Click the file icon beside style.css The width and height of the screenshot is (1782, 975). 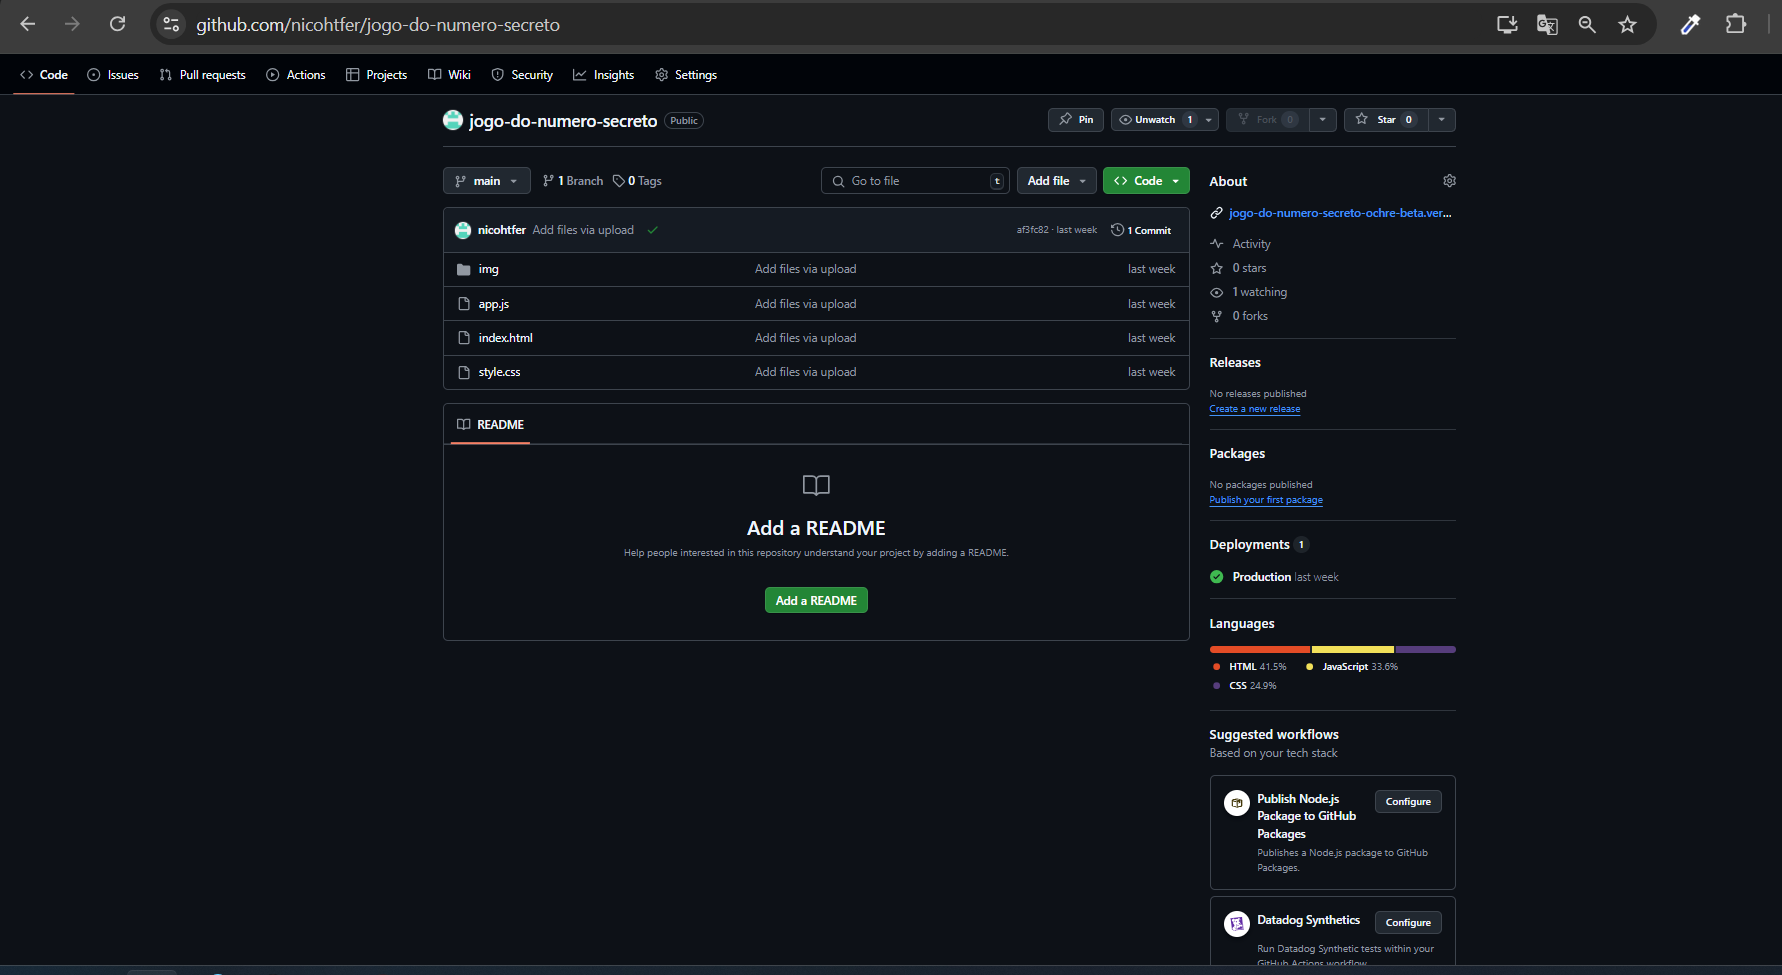click(464, 372)
